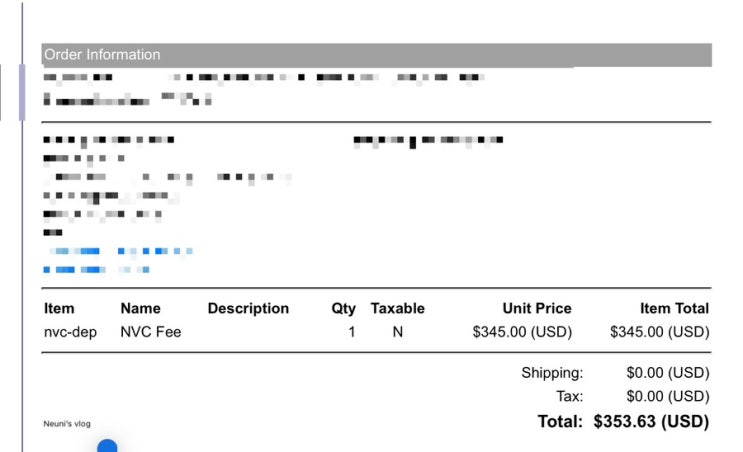Click the Qty column header
The image size is (743, 452).
tap(343, 308)
